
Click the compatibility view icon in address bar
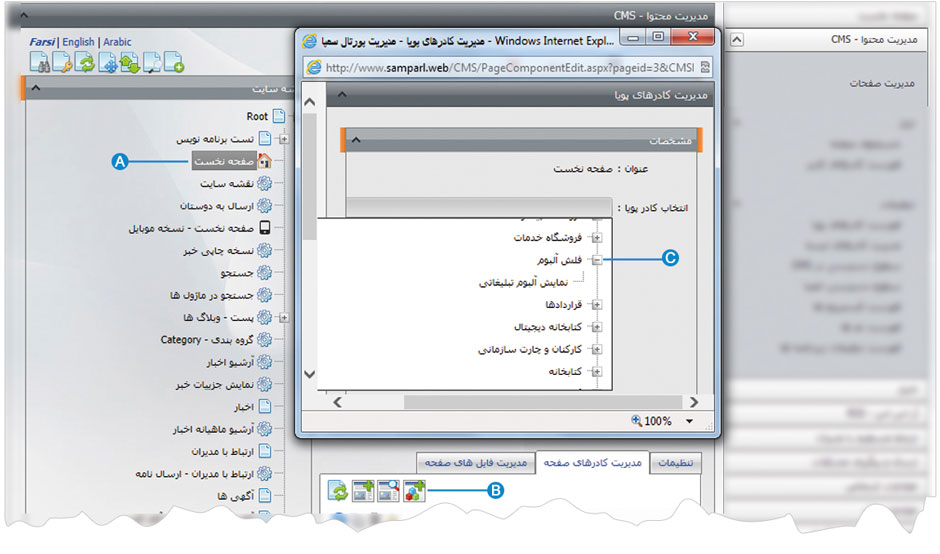705,67
